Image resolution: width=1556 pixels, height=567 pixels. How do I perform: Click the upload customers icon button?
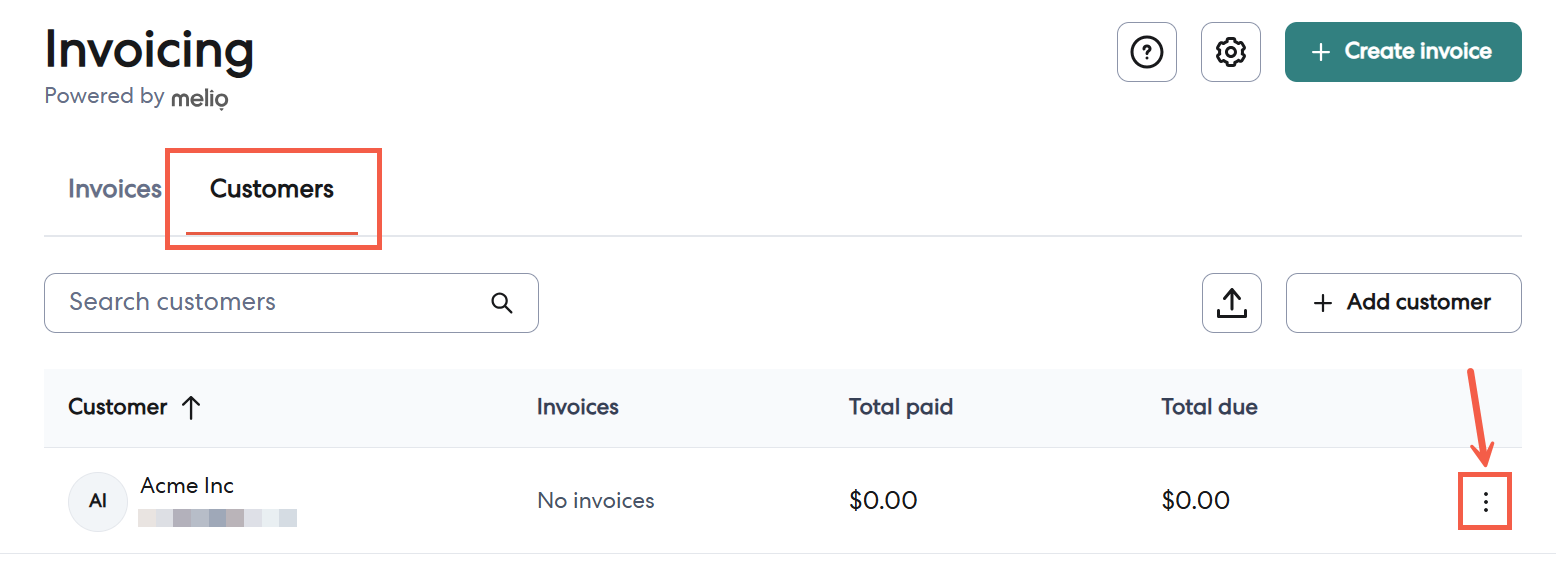point(1231,303)
